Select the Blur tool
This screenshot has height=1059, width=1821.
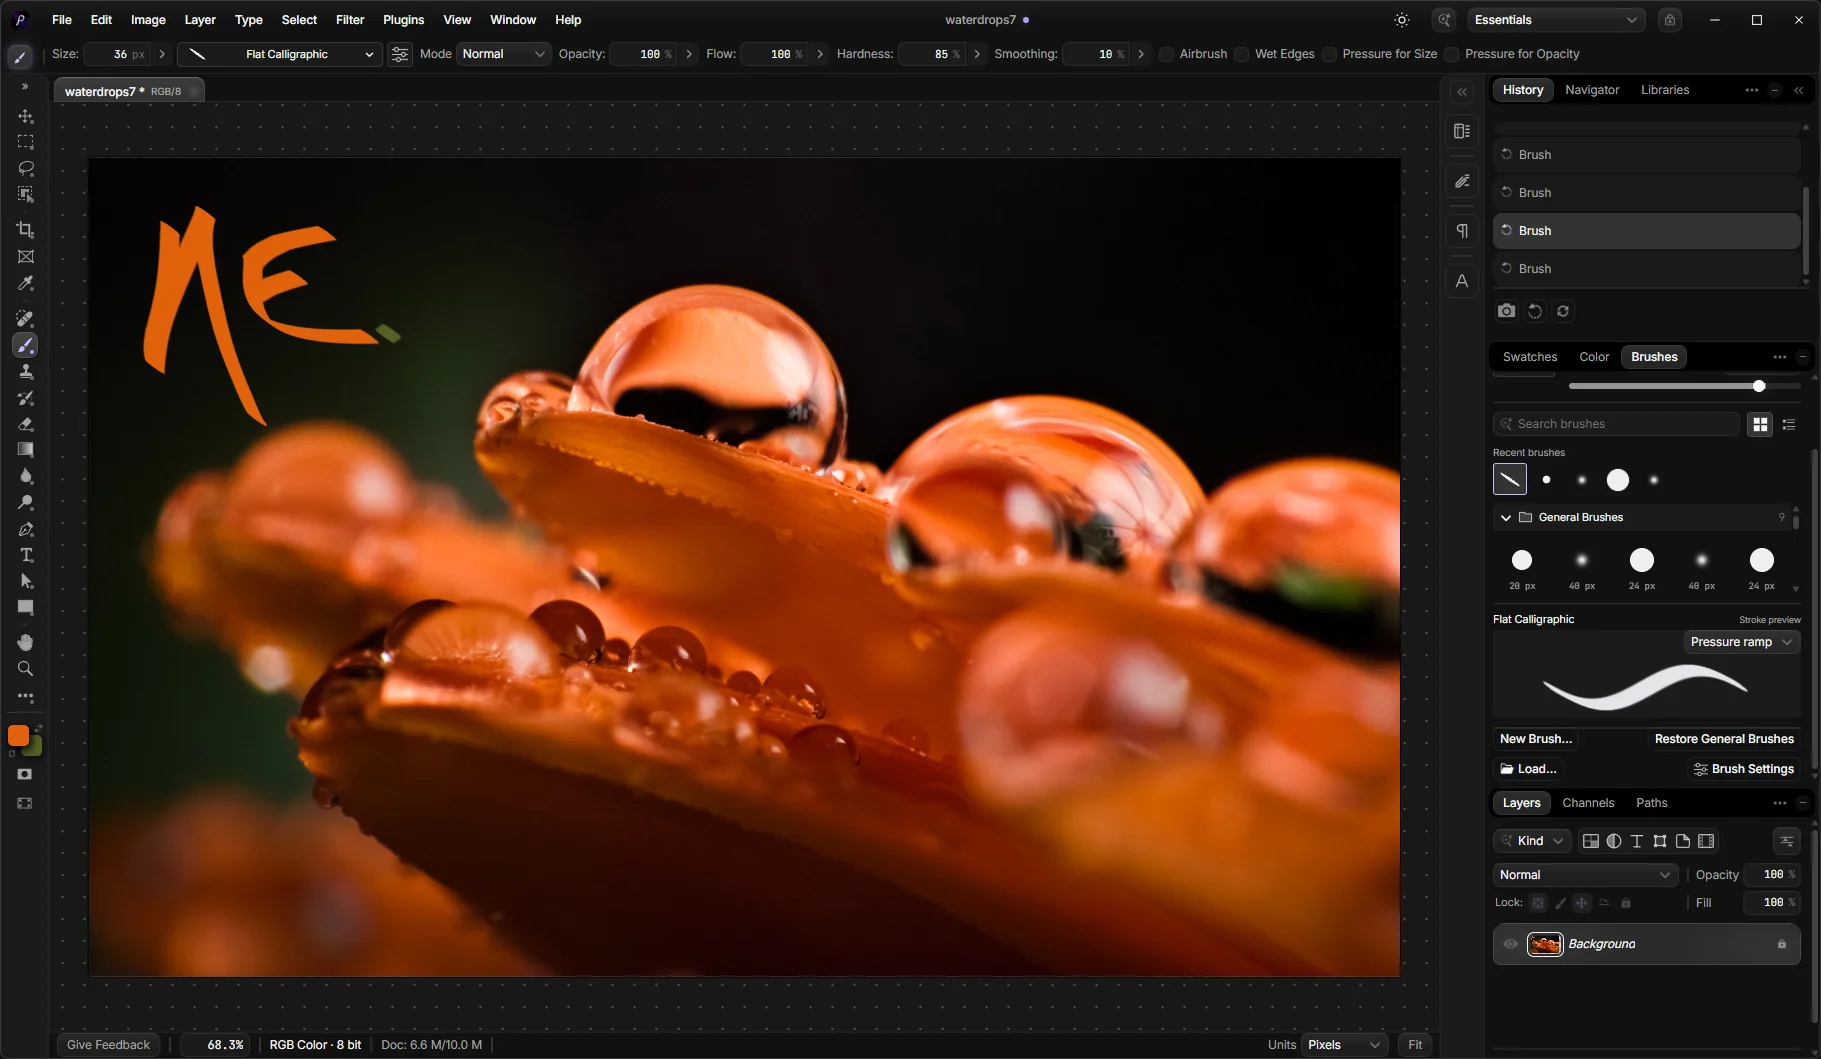(26, 476)
